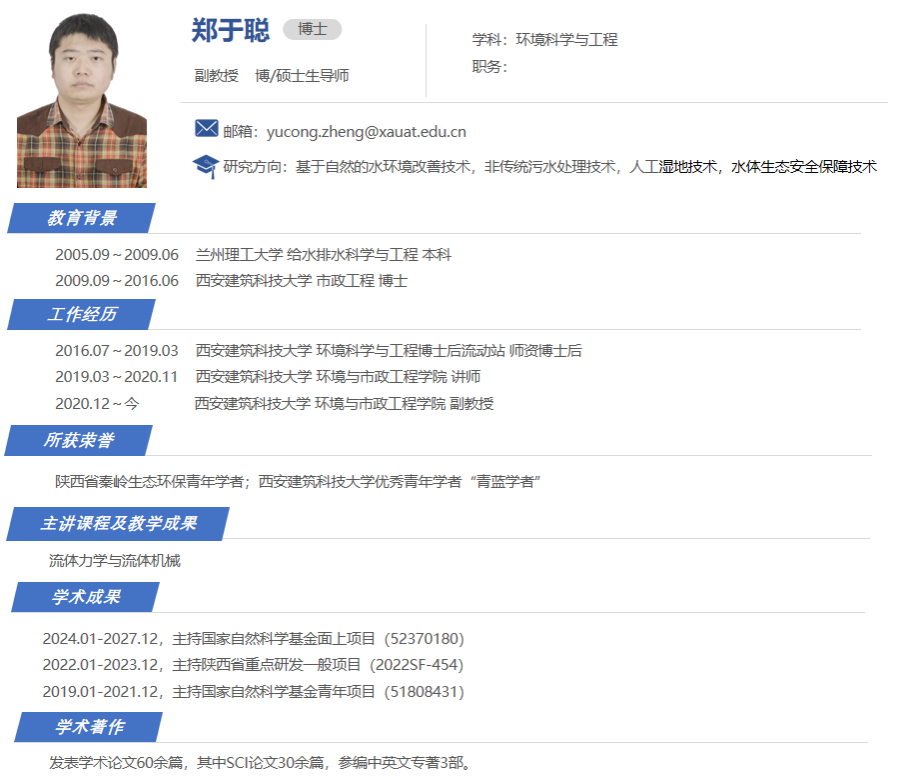Click the graduation cap research icon
Image resolution: width=914 pixels, height=781 pixels.
tap(205, 165)
